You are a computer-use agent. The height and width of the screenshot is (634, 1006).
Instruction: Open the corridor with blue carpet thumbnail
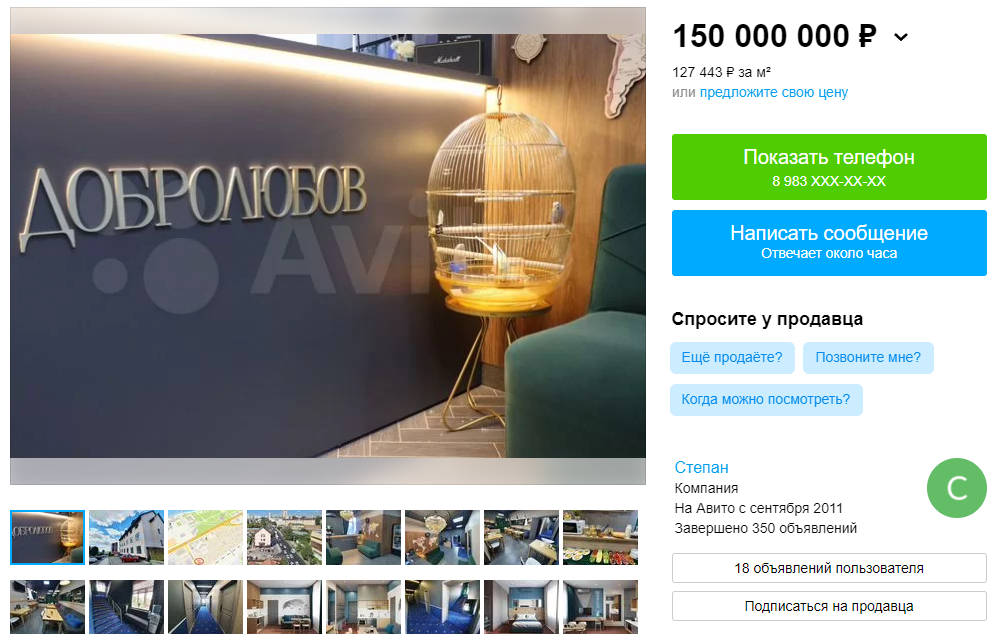coord(205,607)
